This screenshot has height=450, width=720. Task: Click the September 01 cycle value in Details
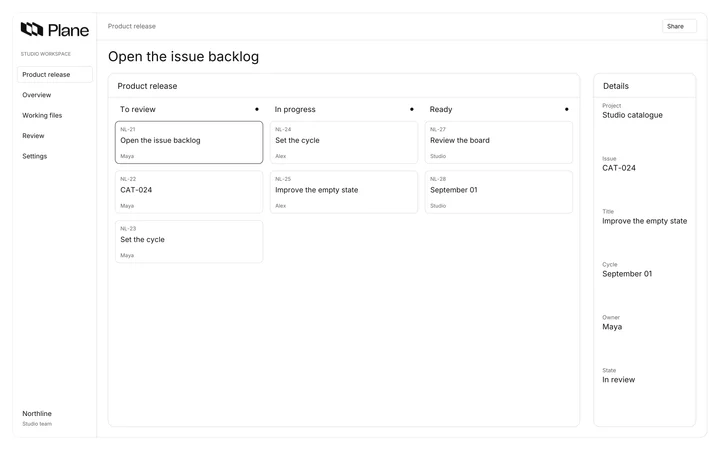coord(627,274)
